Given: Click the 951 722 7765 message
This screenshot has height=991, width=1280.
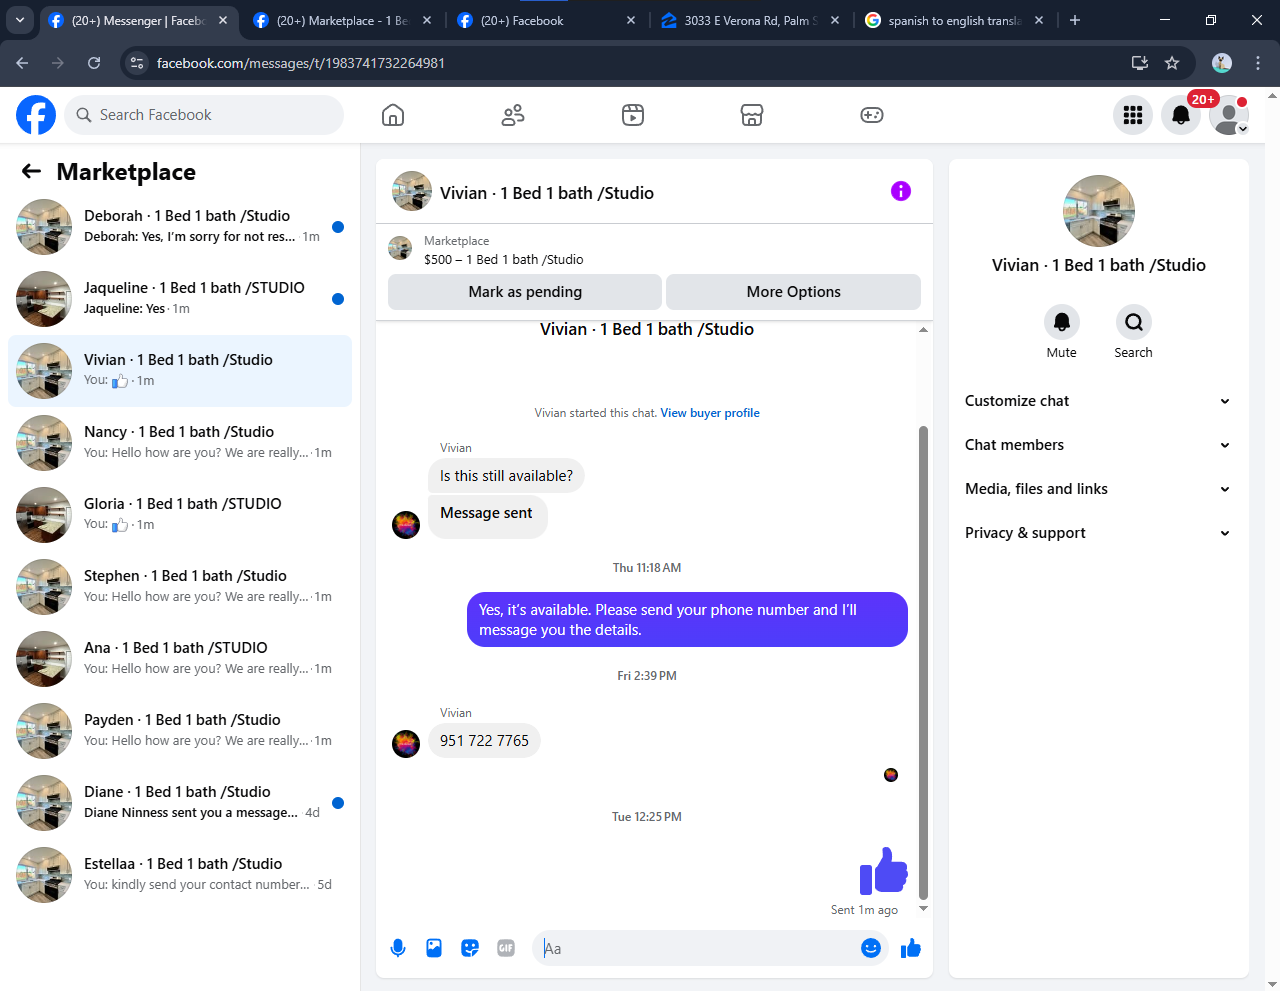Looking at the screenshot, I should (x=484, y=741).
